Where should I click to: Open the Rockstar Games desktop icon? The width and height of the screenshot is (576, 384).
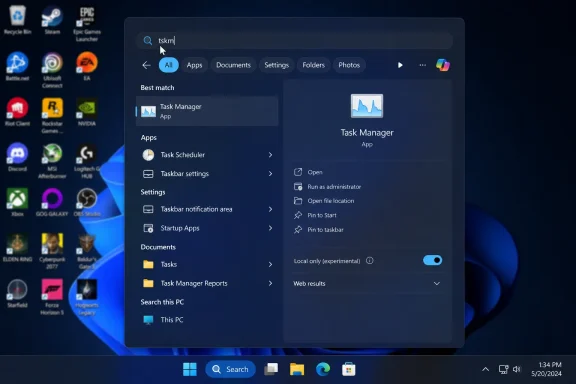[52, 115]
